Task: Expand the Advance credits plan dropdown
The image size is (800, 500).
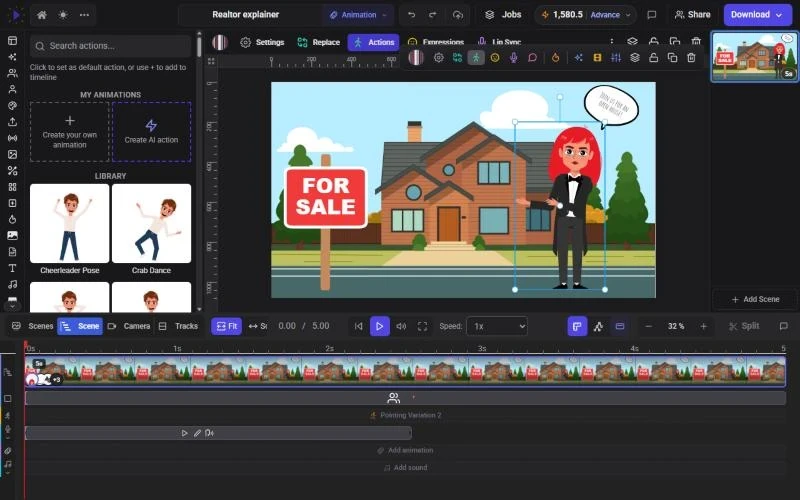Action: [x=611, y=15]
